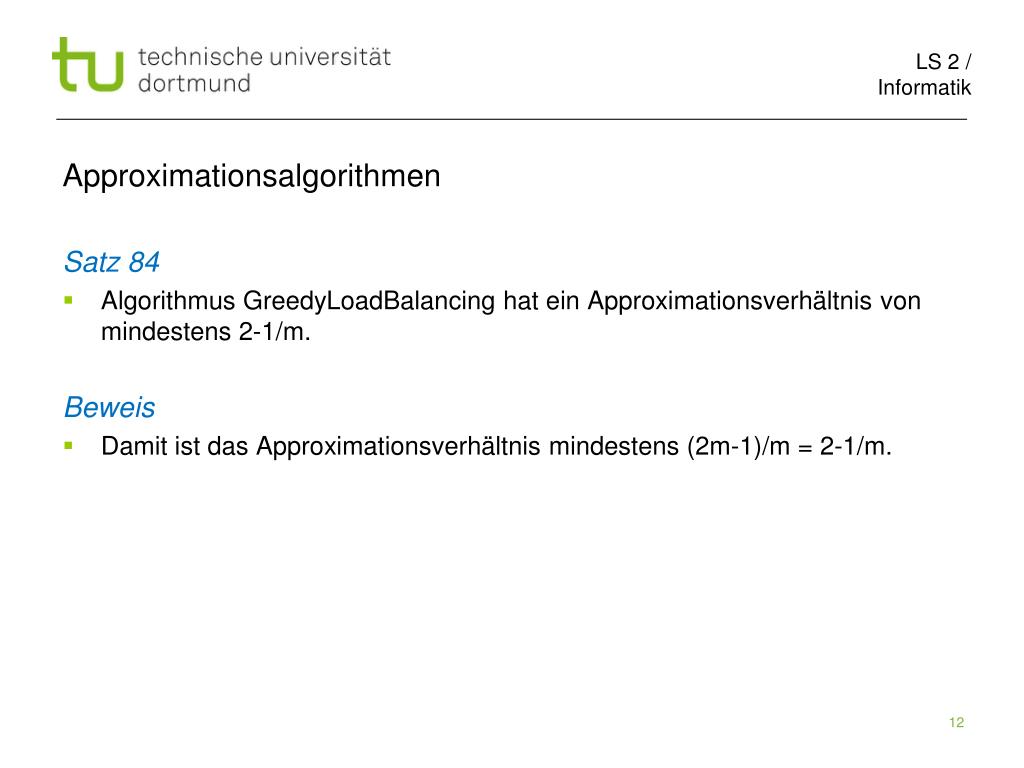The height and width of the screenshot is (768, 1024).
Task: Click the word dortmund in the logo
Action: [x=195, y=84]
